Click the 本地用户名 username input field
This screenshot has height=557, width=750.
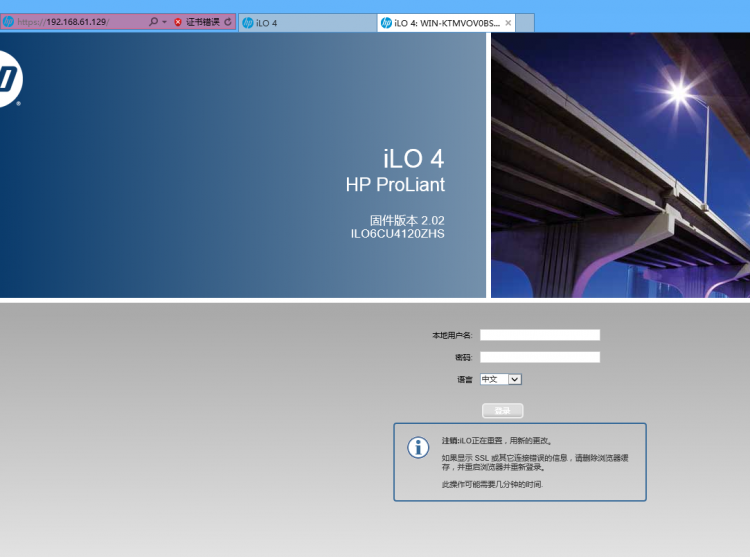click(540, 335)
